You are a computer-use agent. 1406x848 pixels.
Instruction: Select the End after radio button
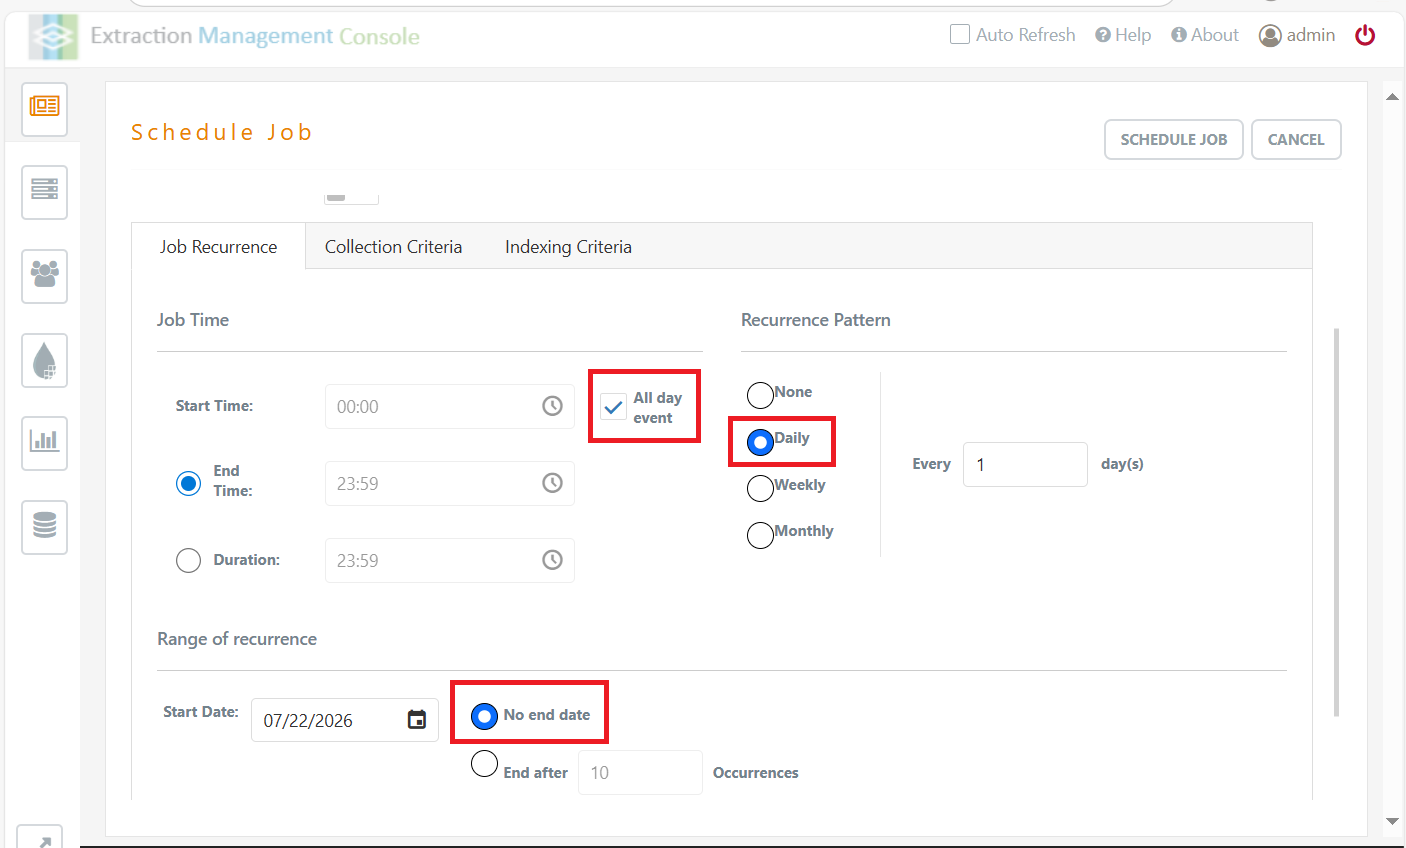point(484,764)
